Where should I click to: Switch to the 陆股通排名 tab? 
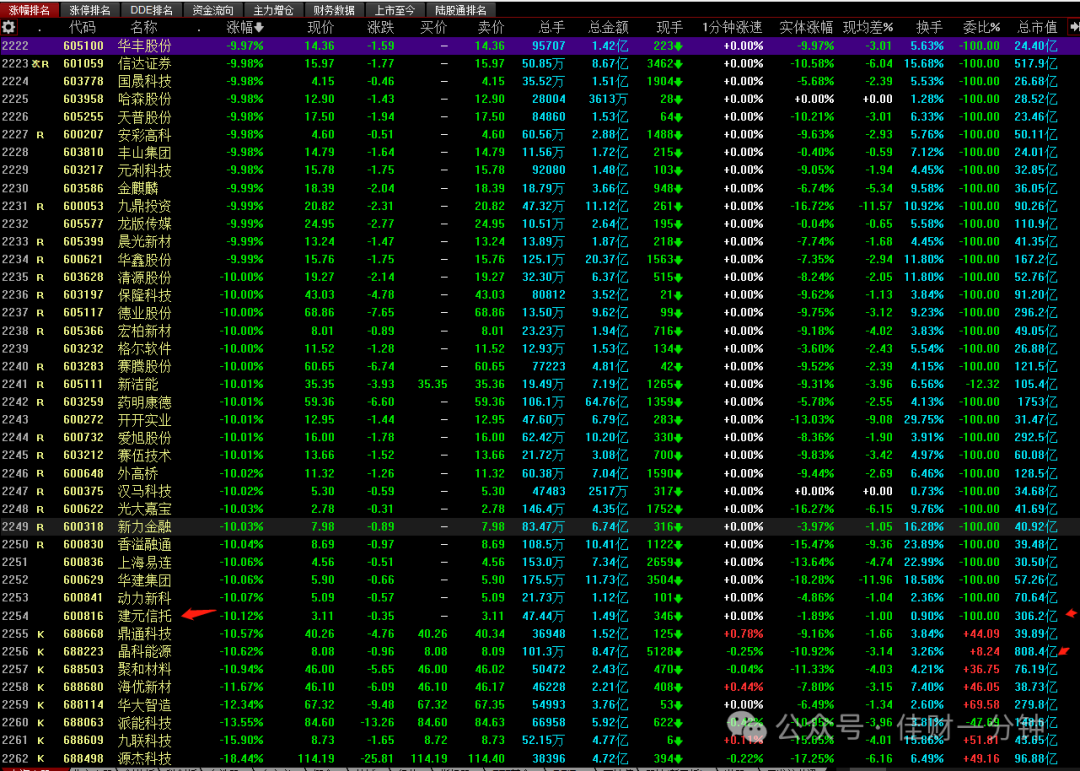pos(460,10)
